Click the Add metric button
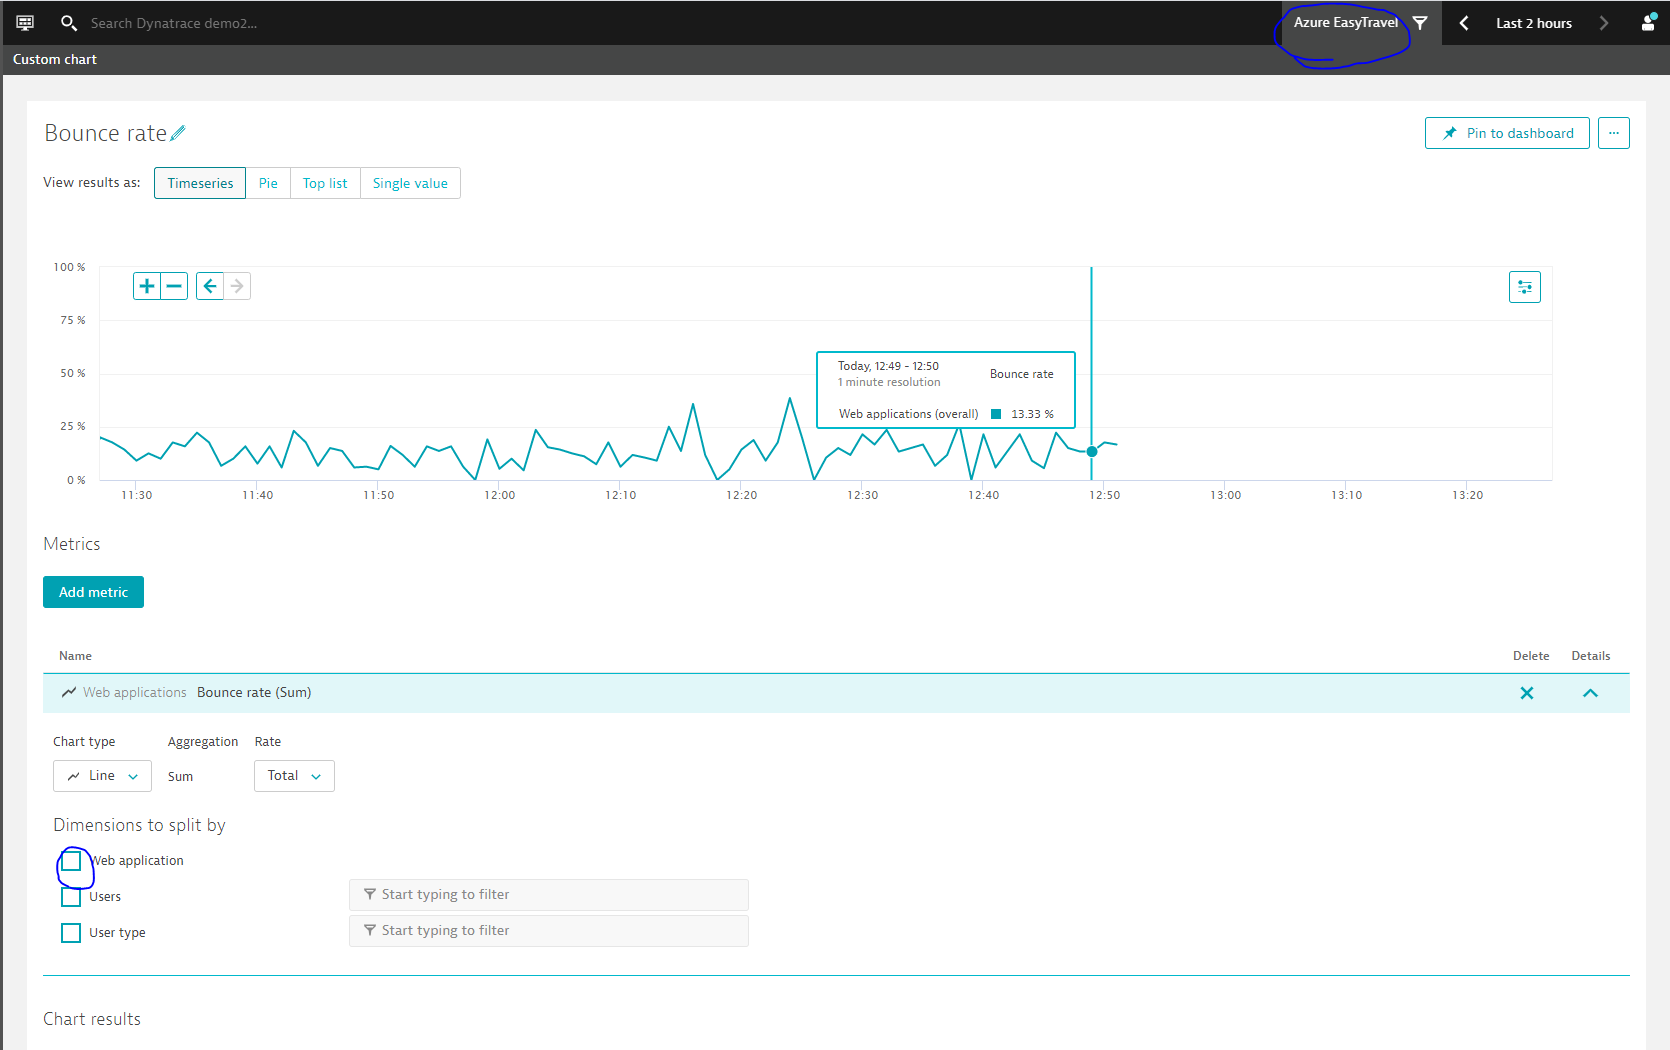Screen dimensions: 1670x1050 93,592
